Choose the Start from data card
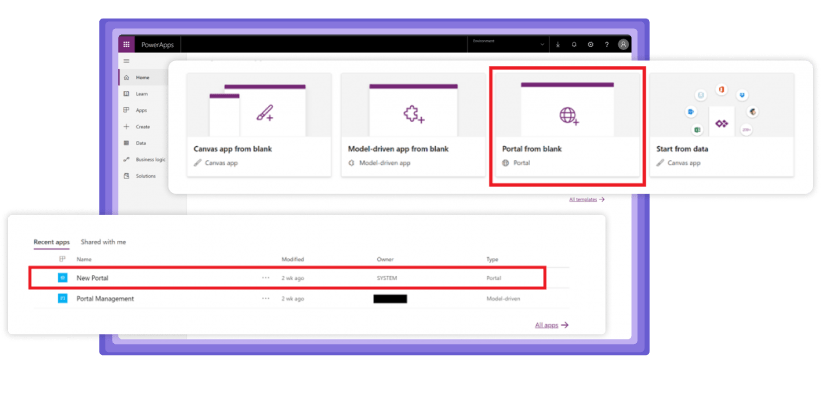The width and height of the screenshot is (821, 404). pos(722,125)
